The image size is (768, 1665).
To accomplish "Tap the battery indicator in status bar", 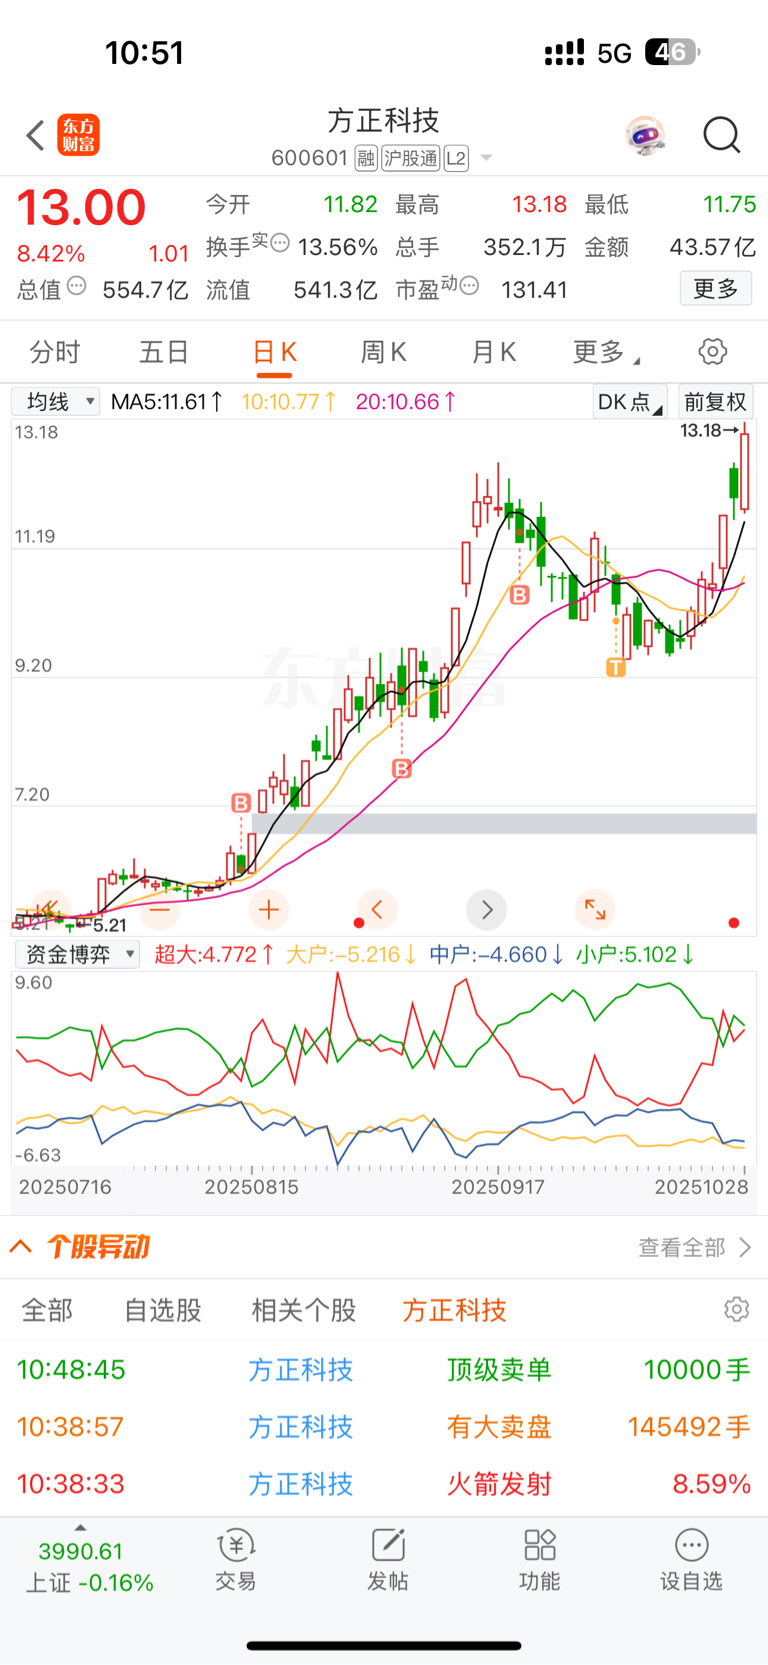I will point(672,52).
